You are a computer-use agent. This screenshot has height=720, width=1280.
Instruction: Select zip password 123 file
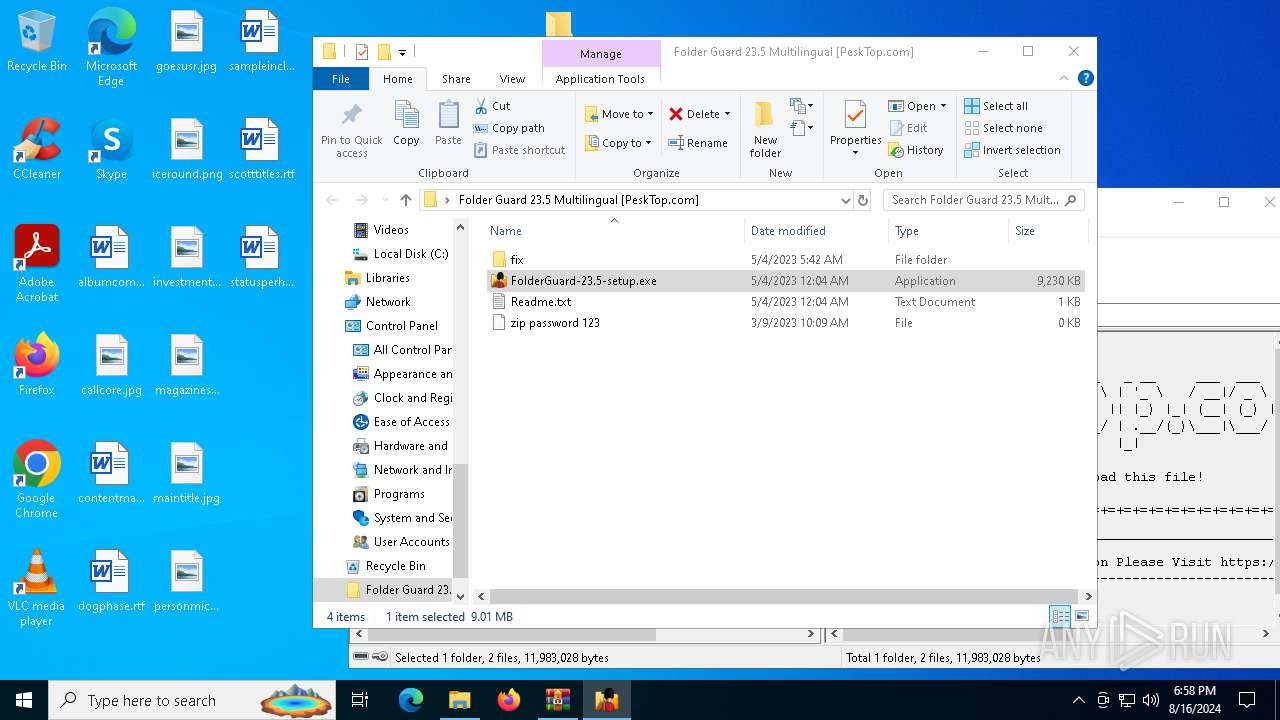(x=785, y=323)
